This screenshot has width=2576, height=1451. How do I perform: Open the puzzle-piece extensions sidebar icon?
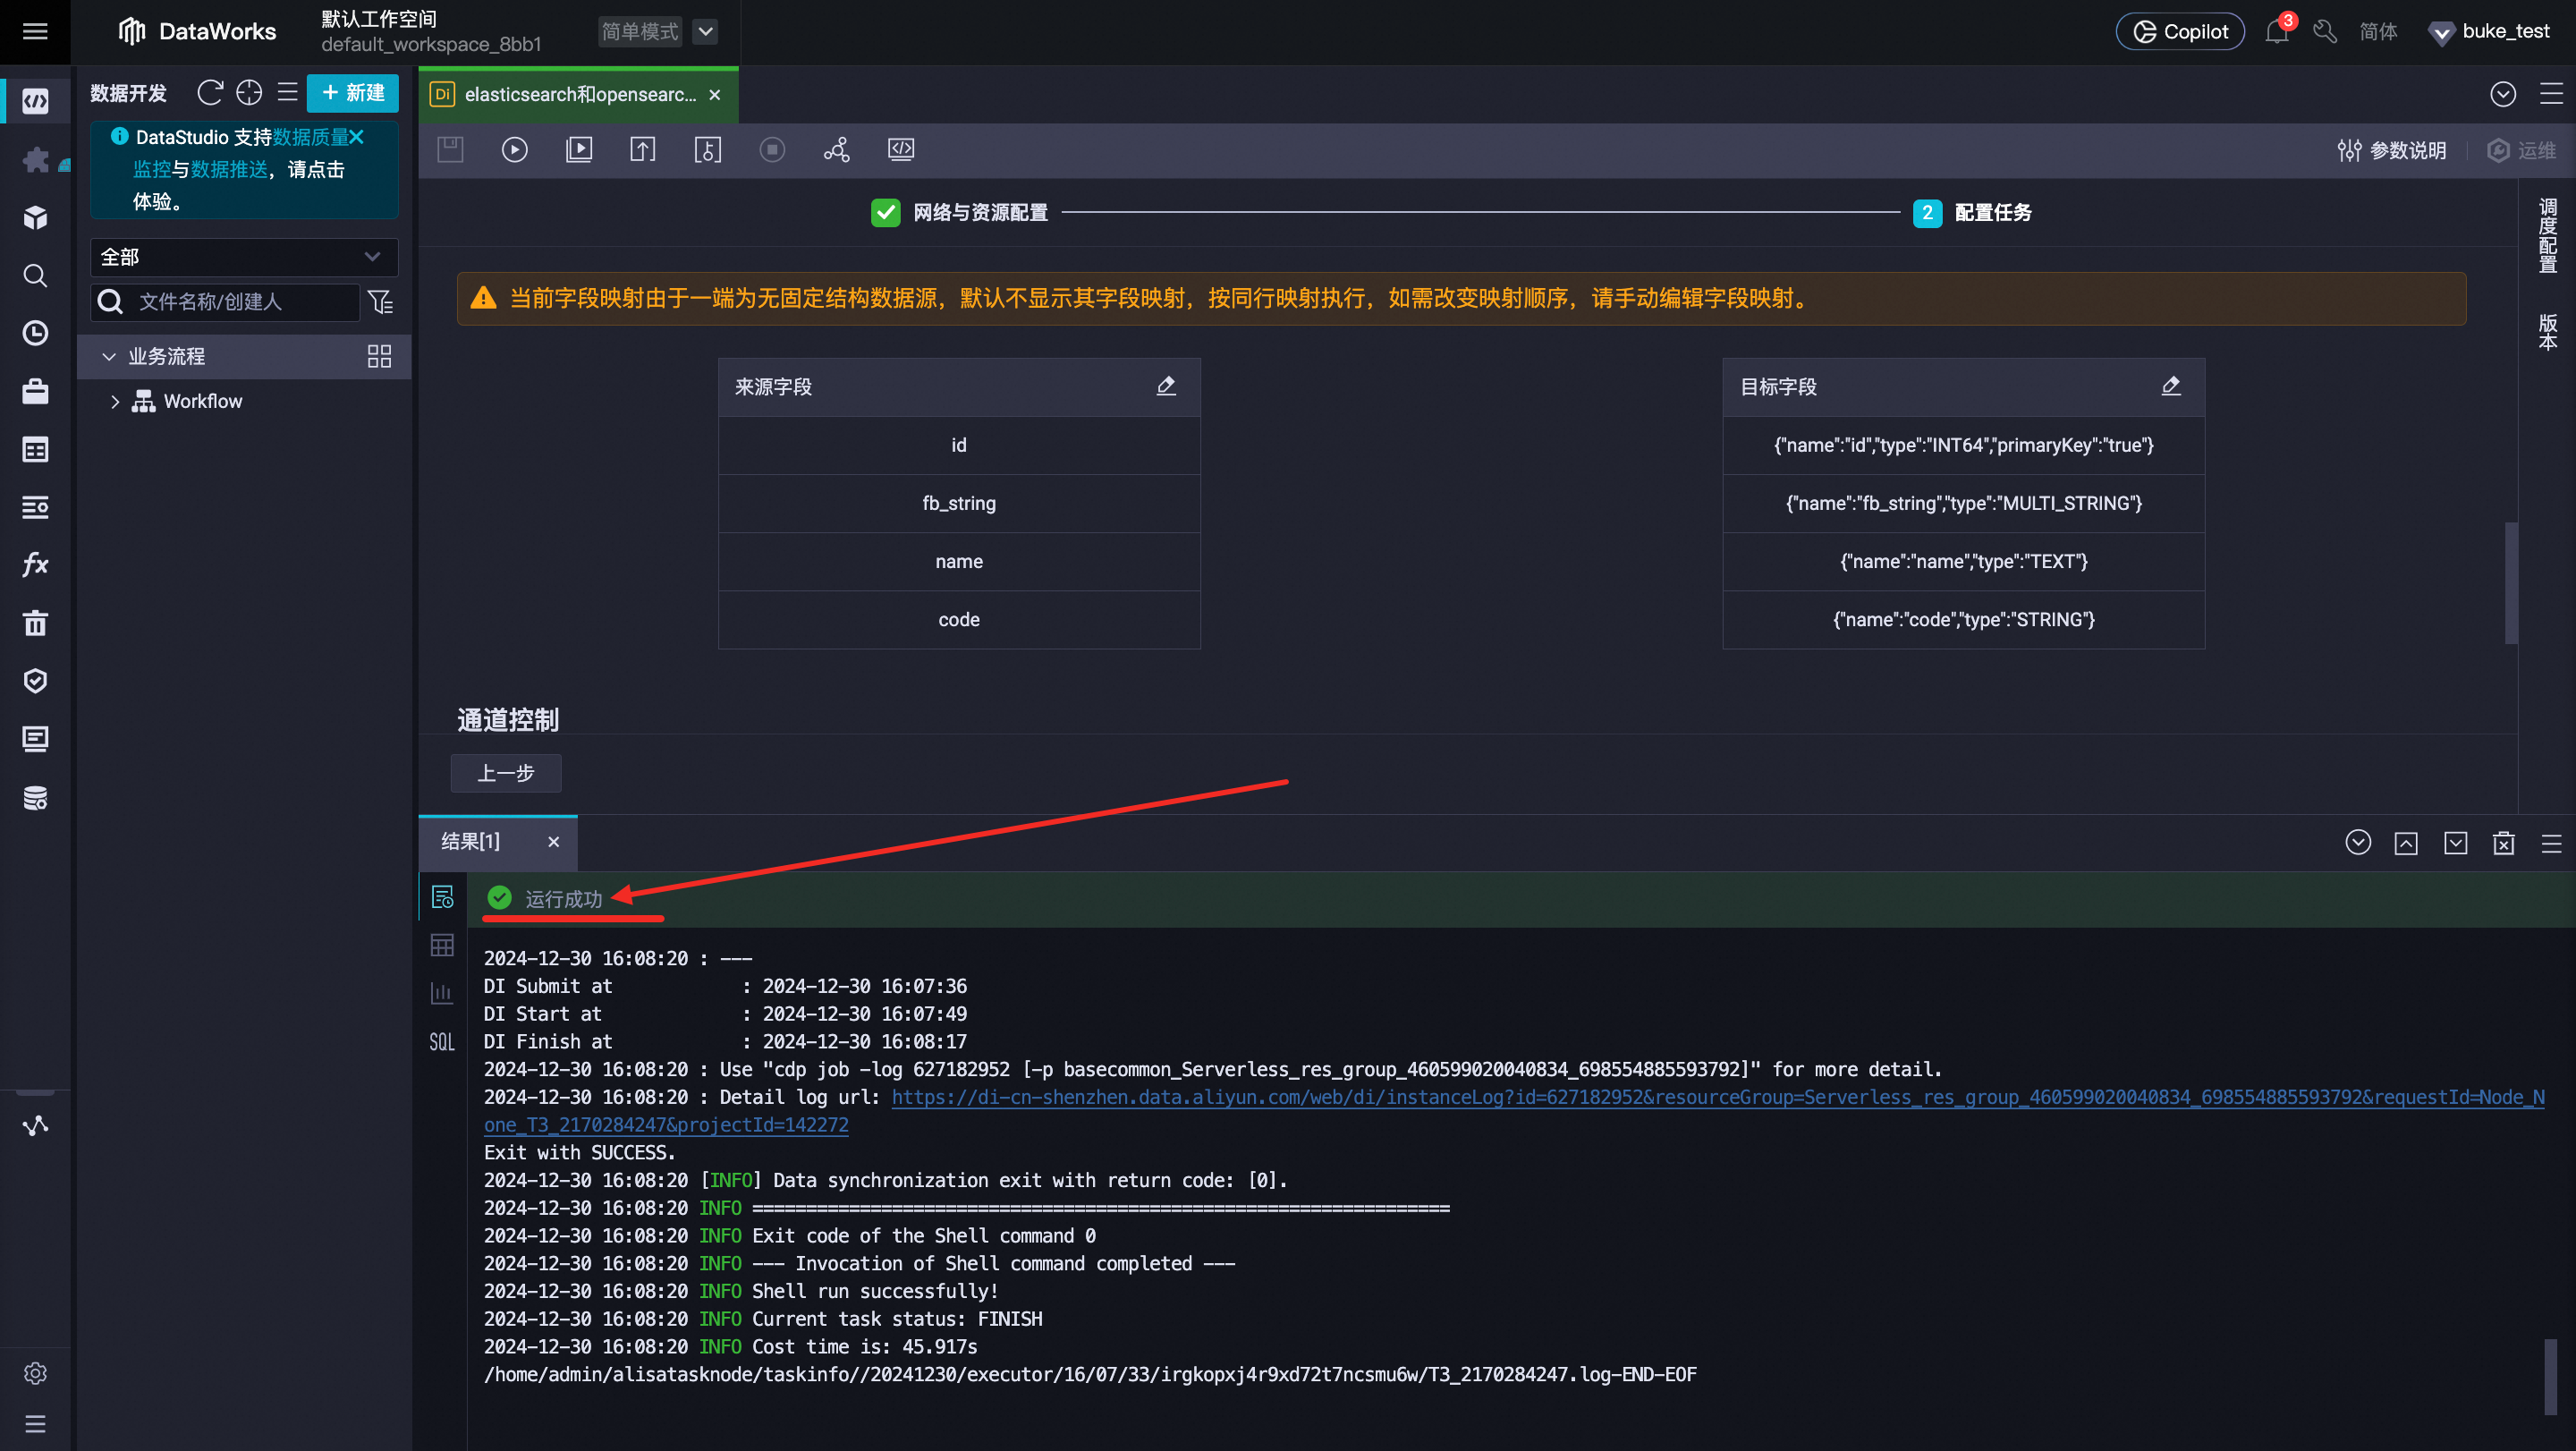point(35,160)
